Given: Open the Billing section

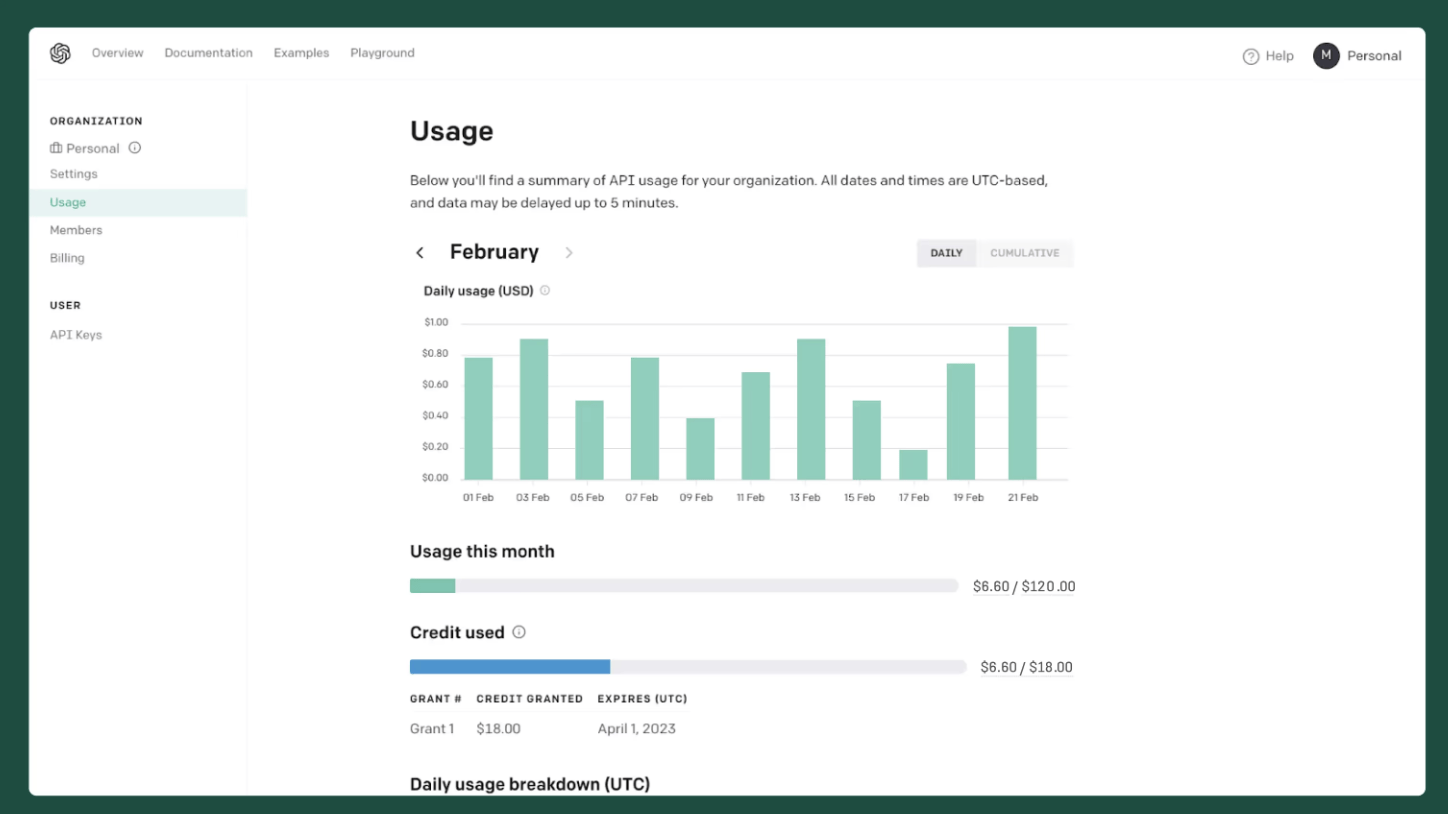Looking at the screenshot, I should (x=66, y=257).
